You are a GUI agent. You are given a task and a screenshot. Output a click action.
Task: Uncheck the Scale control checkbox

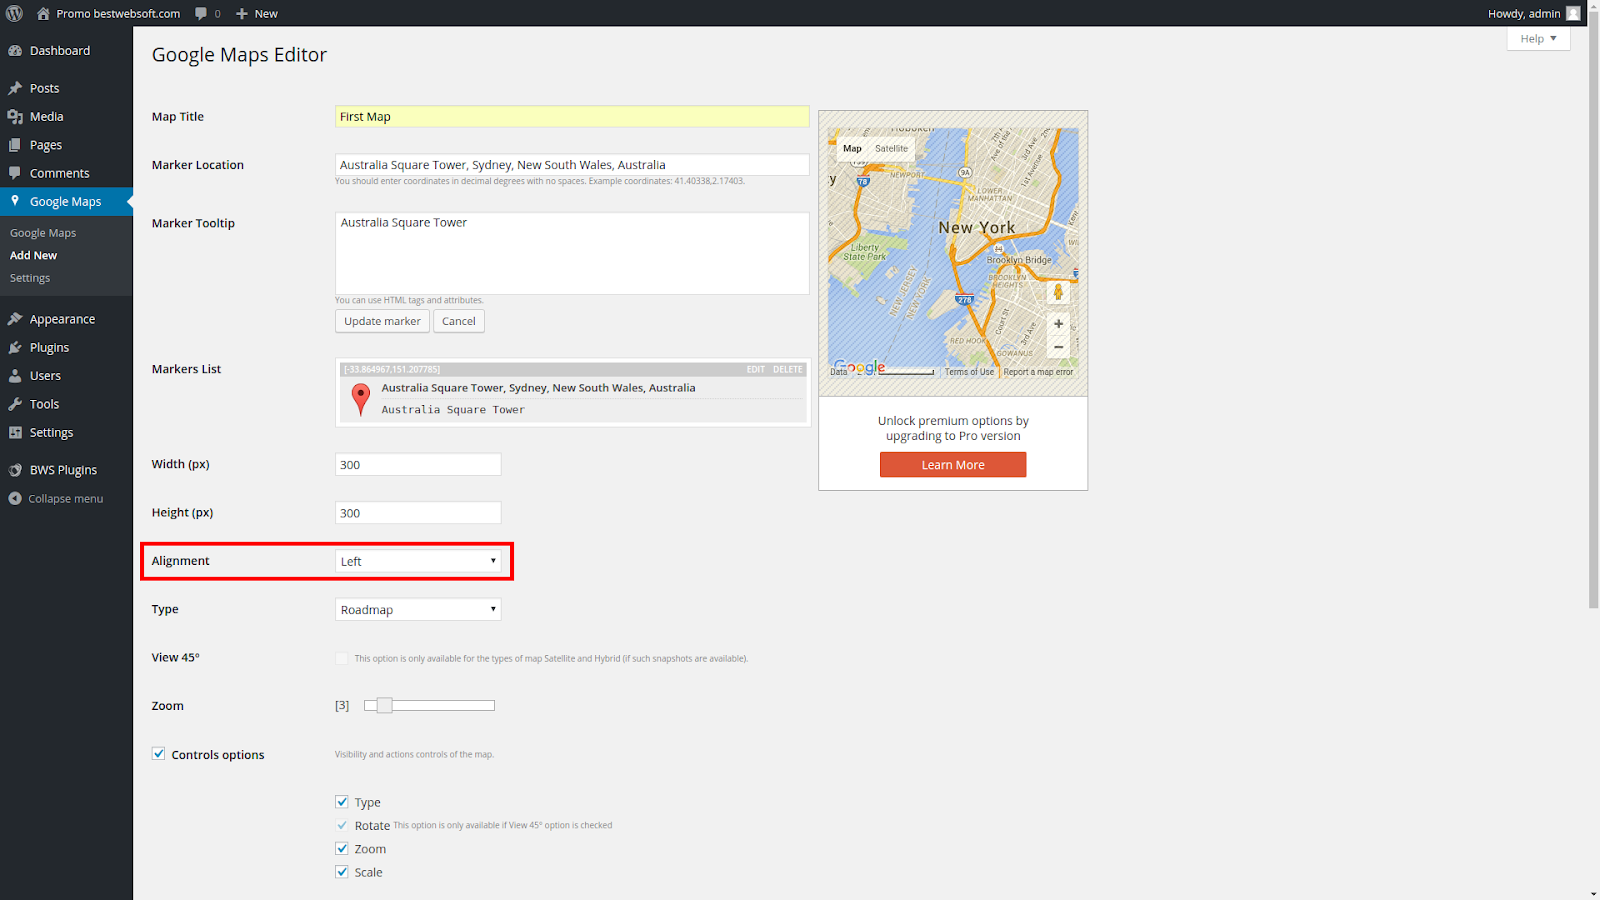click(x=342, y=872)
